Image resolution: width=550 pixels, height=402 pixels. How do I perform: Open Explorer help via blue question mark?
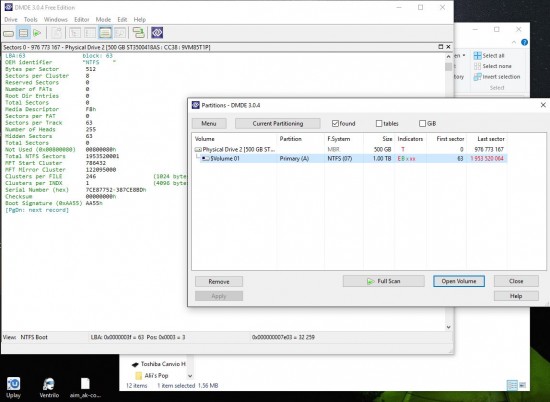[x=524, y=42]
